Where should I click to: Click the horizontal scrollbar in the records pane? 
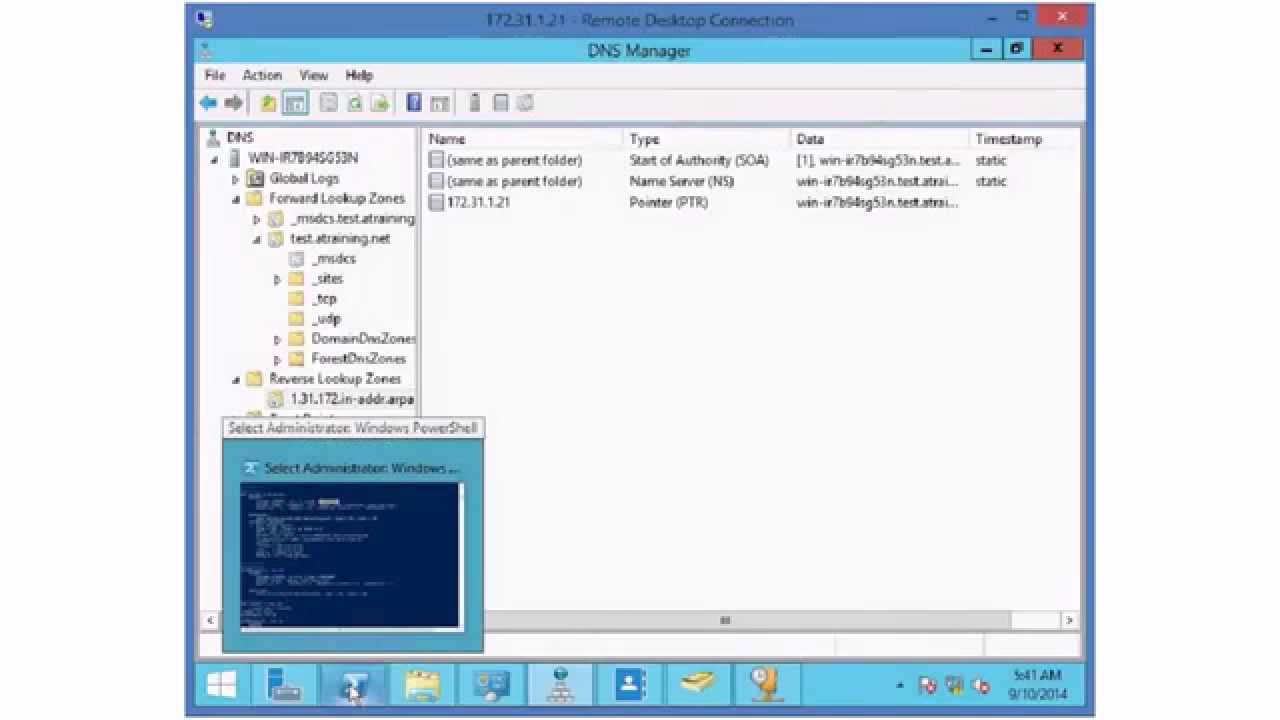click(x=726, y=621)
